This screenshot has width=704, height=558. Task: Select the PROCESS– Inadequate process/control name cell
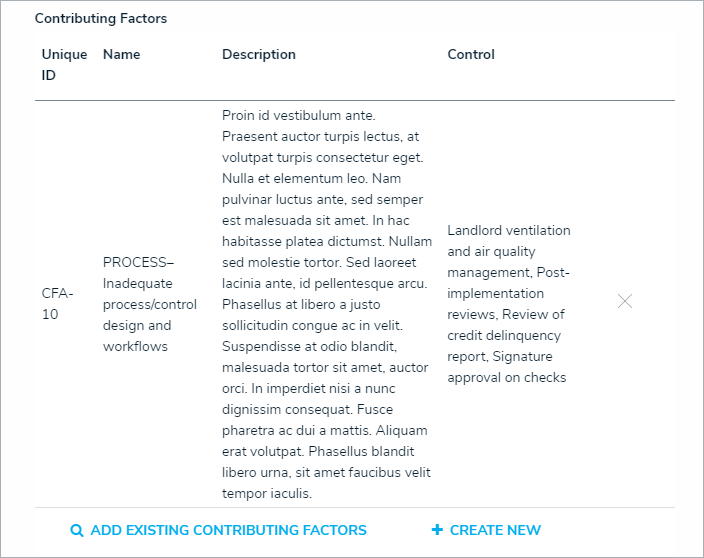[136, 304]
